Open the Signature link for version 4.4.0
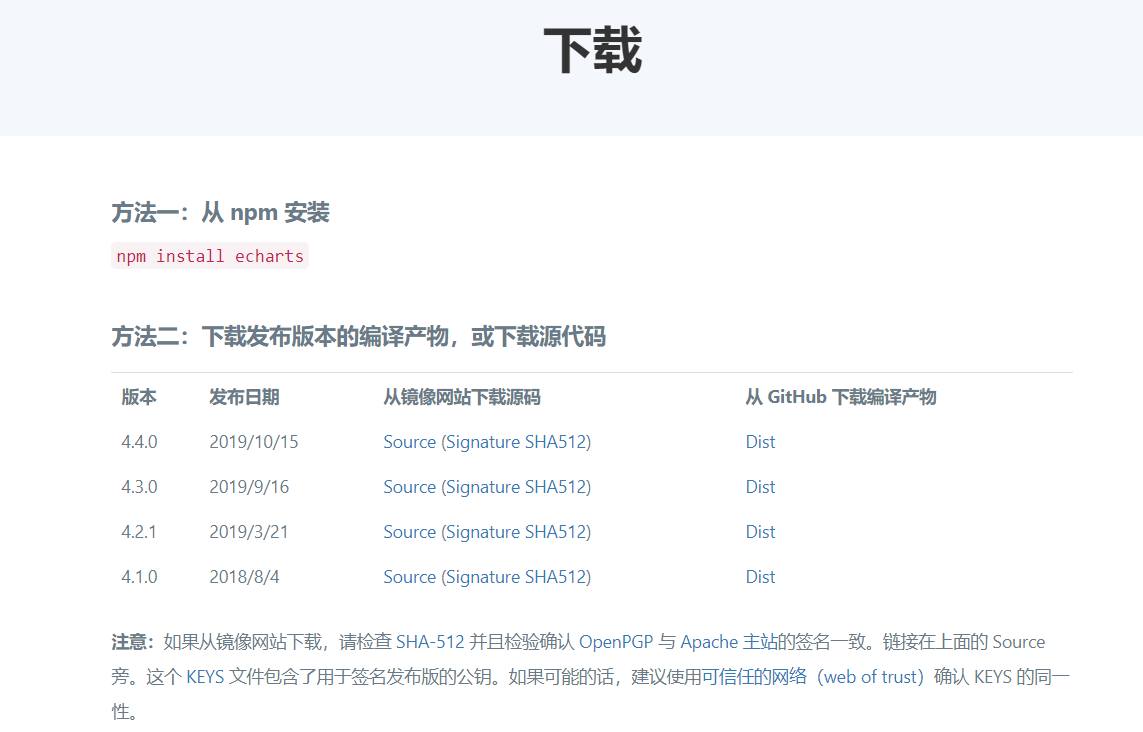 click(x=483, y=442)
